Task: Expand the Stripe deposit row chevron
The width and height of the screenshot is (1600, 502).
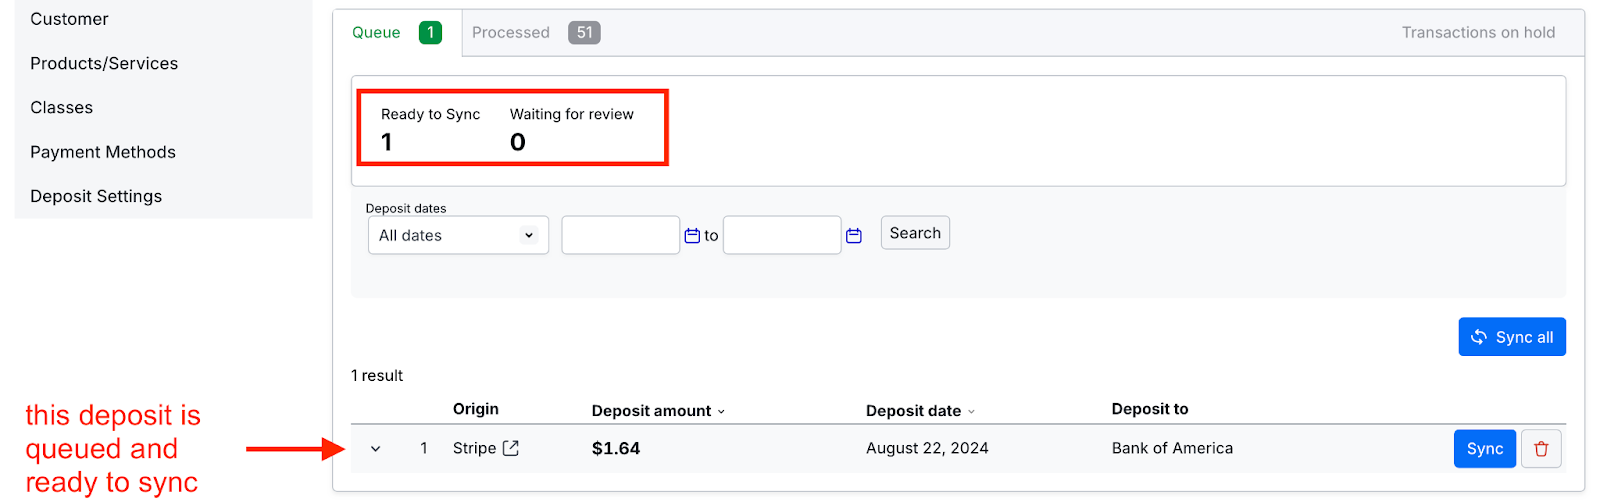Action: pos(376,449)
